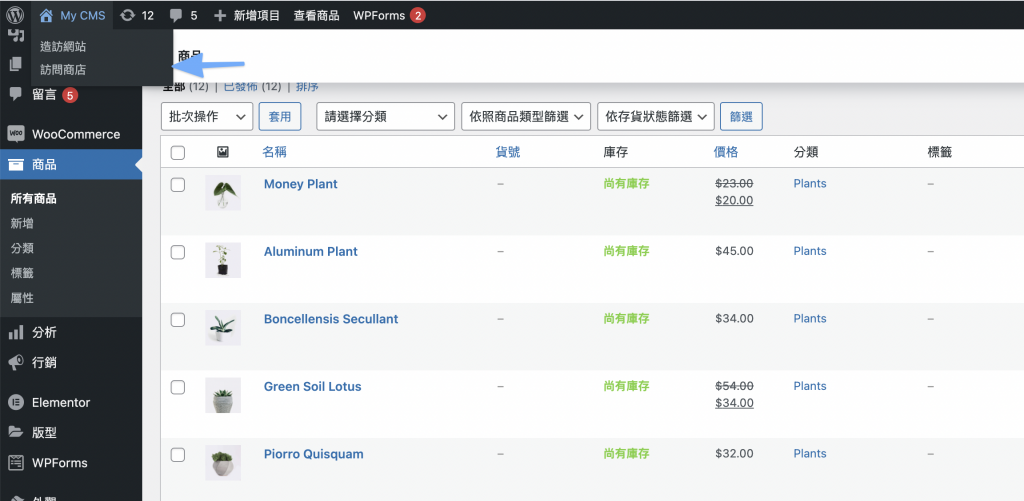Sort by the 價格 column header
The width and height of the screenshot is (1024, 501).
pyautogui.click(x=726, y=152)
